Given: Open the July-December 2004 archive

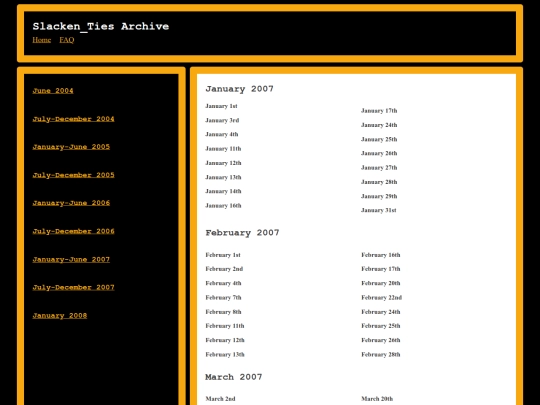Looking at the screenshot, I should click(x=73, y=119).
